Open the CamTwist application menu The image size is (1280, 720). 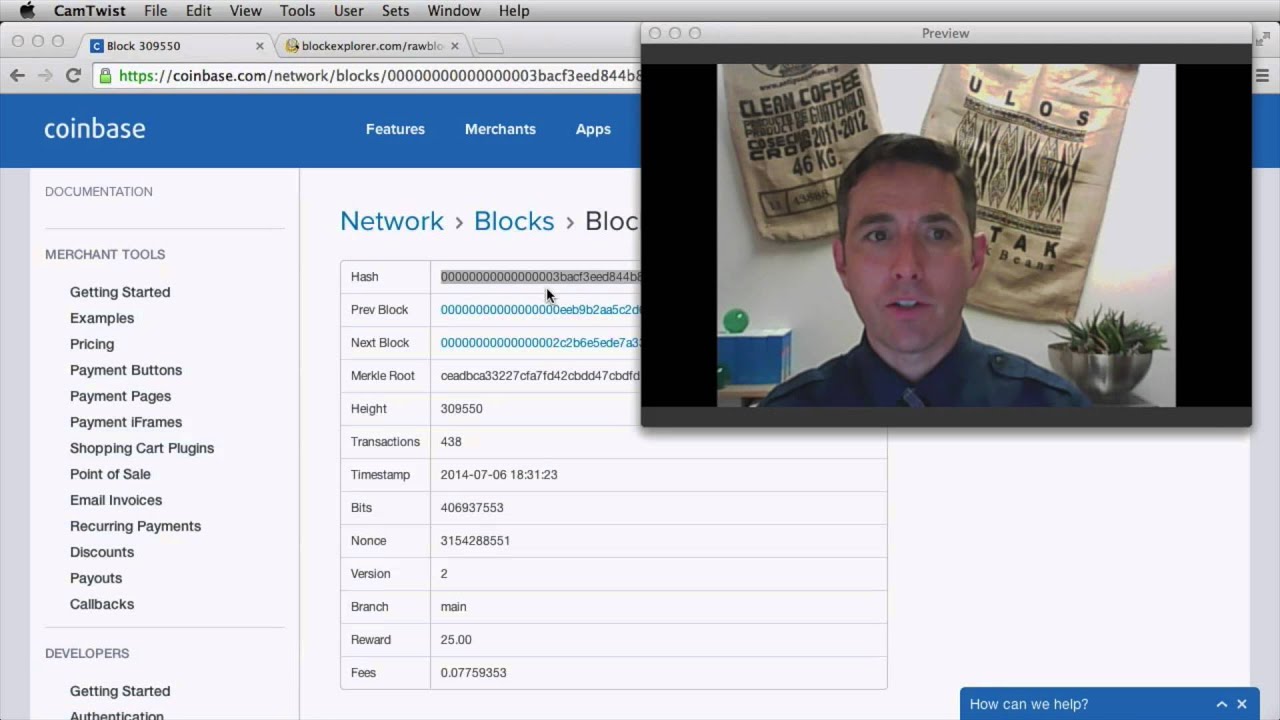(x=88, y=11)
